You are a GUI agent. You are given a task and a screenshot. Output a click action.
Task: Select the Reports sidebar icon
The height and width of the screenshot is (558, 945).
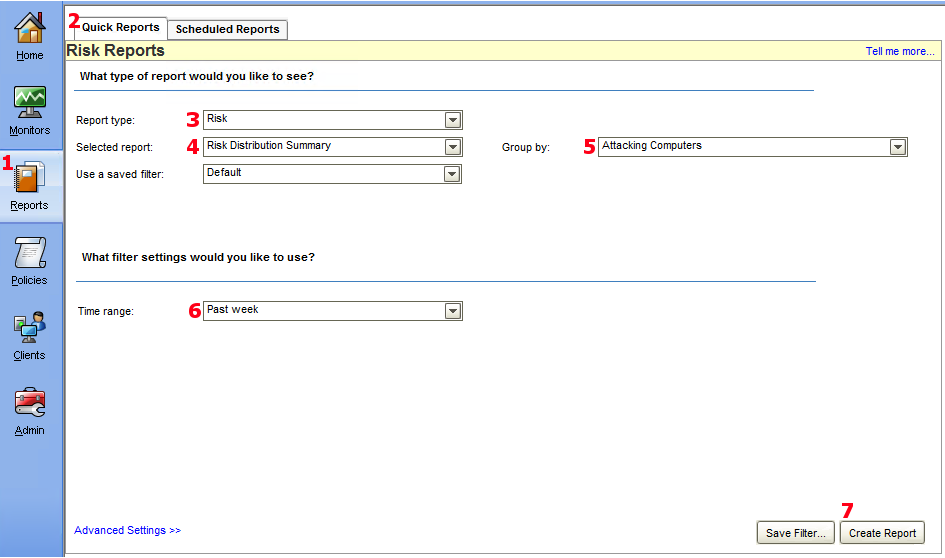point(30,178)
